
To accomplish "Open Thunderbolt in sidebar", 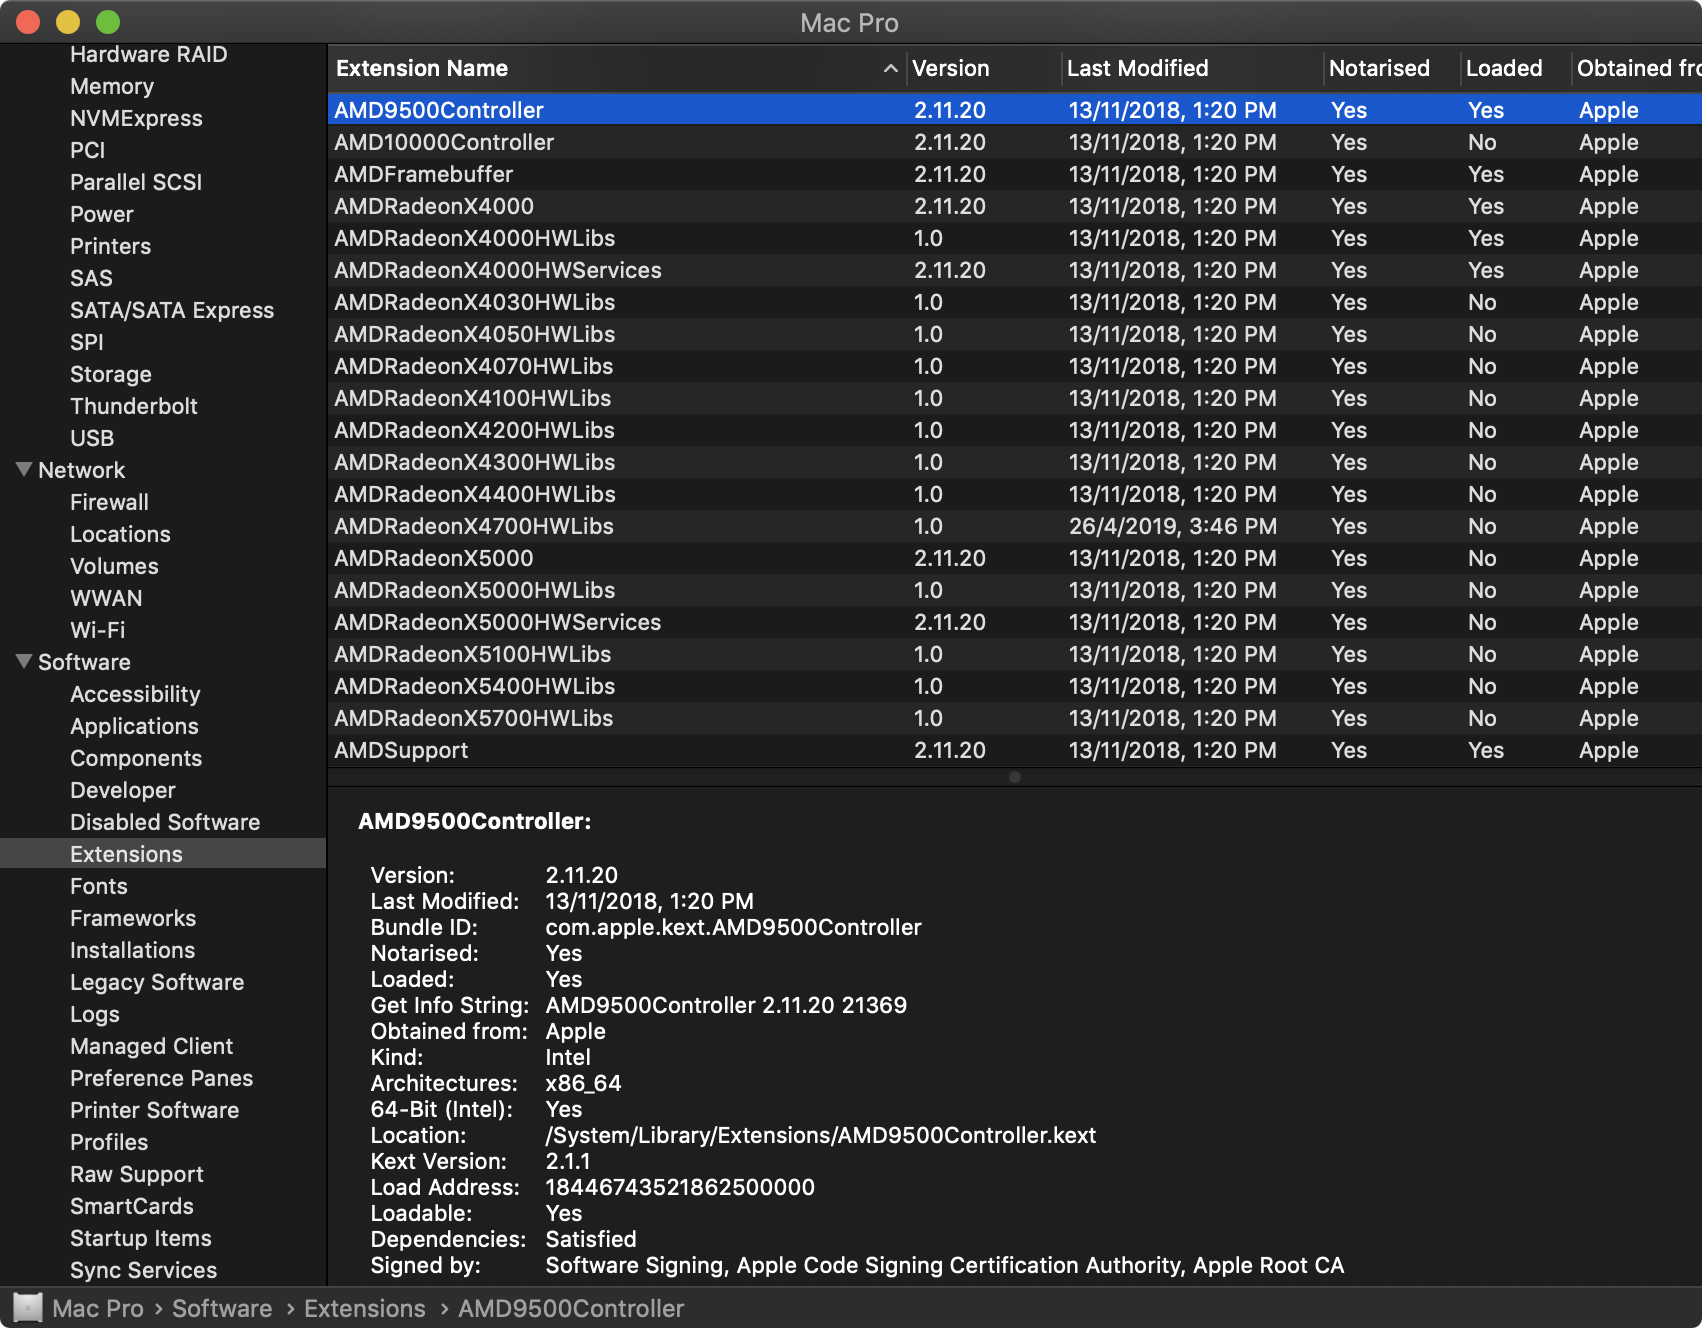I will pyautogui.click(x=134, y=406).
